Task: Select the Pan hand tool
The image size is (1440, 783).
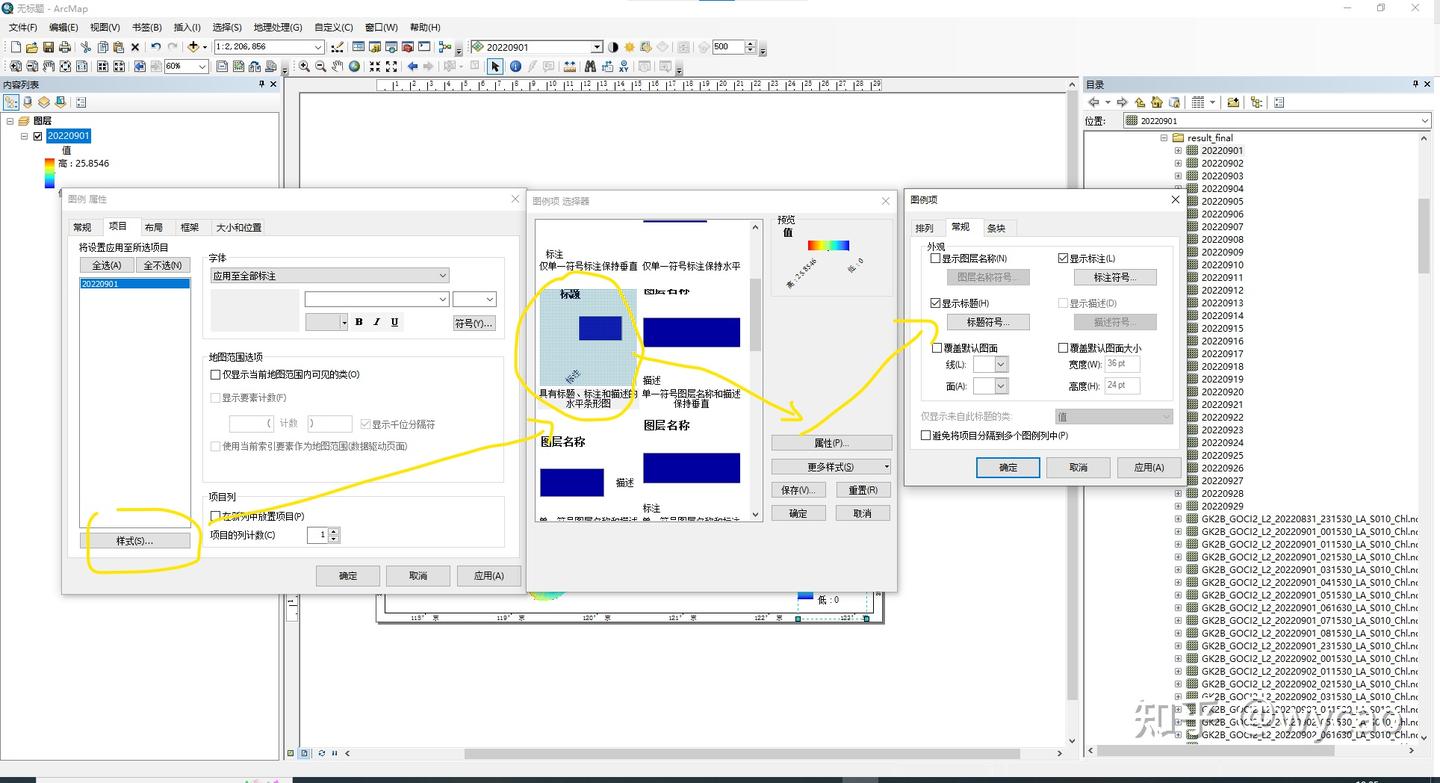Action: coord(337,67)
